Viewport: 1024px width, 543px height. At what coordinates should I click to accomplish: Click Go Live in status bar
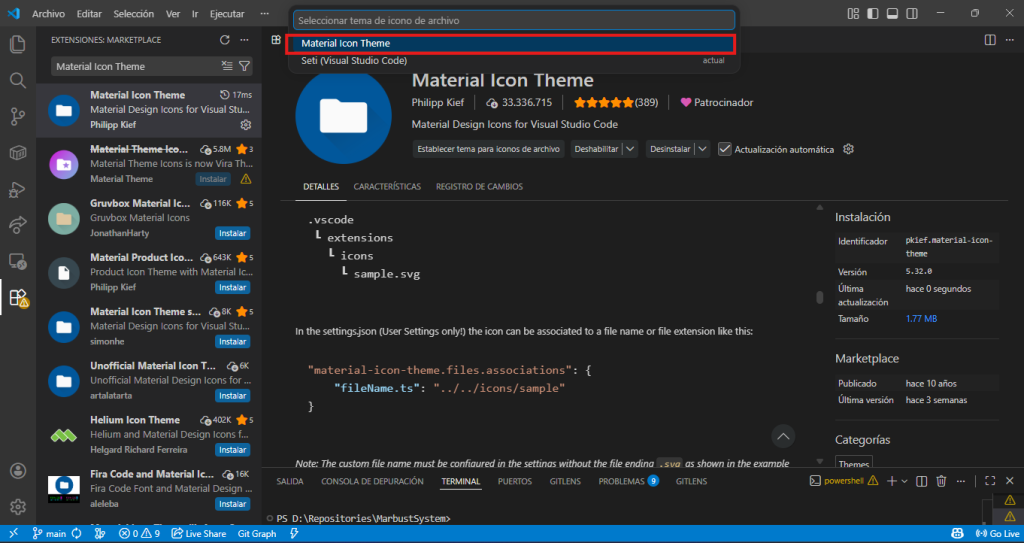tap(996, 533)
